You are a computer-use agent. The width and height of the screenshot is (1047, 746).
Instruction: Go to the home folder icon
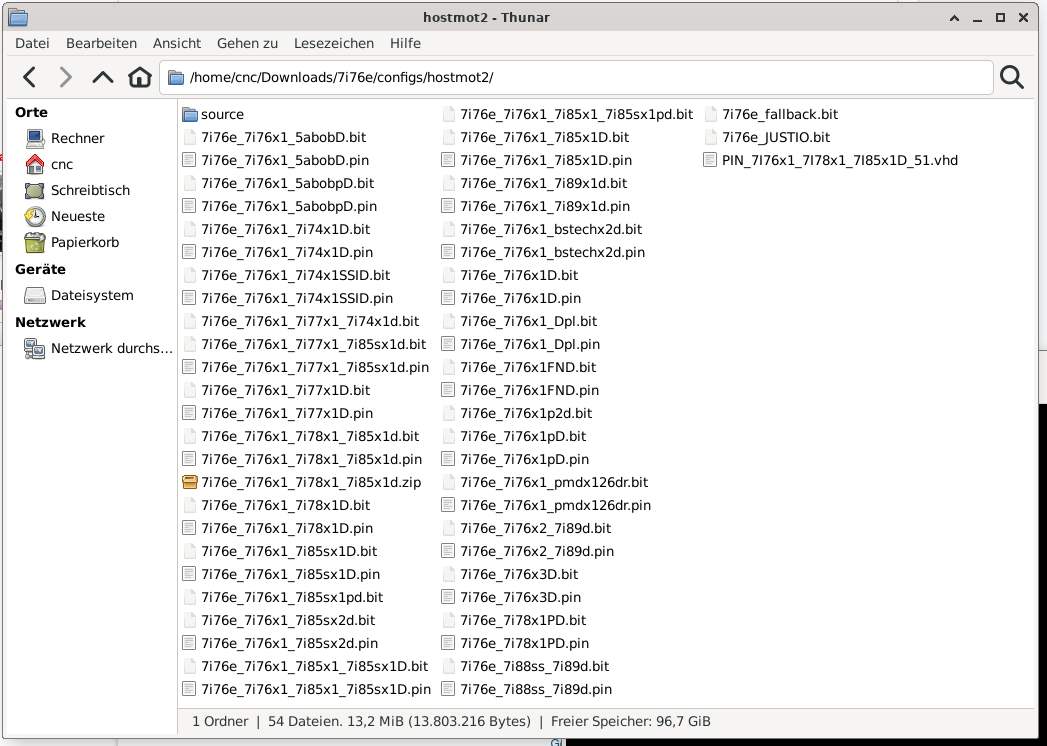coord(139,78)
